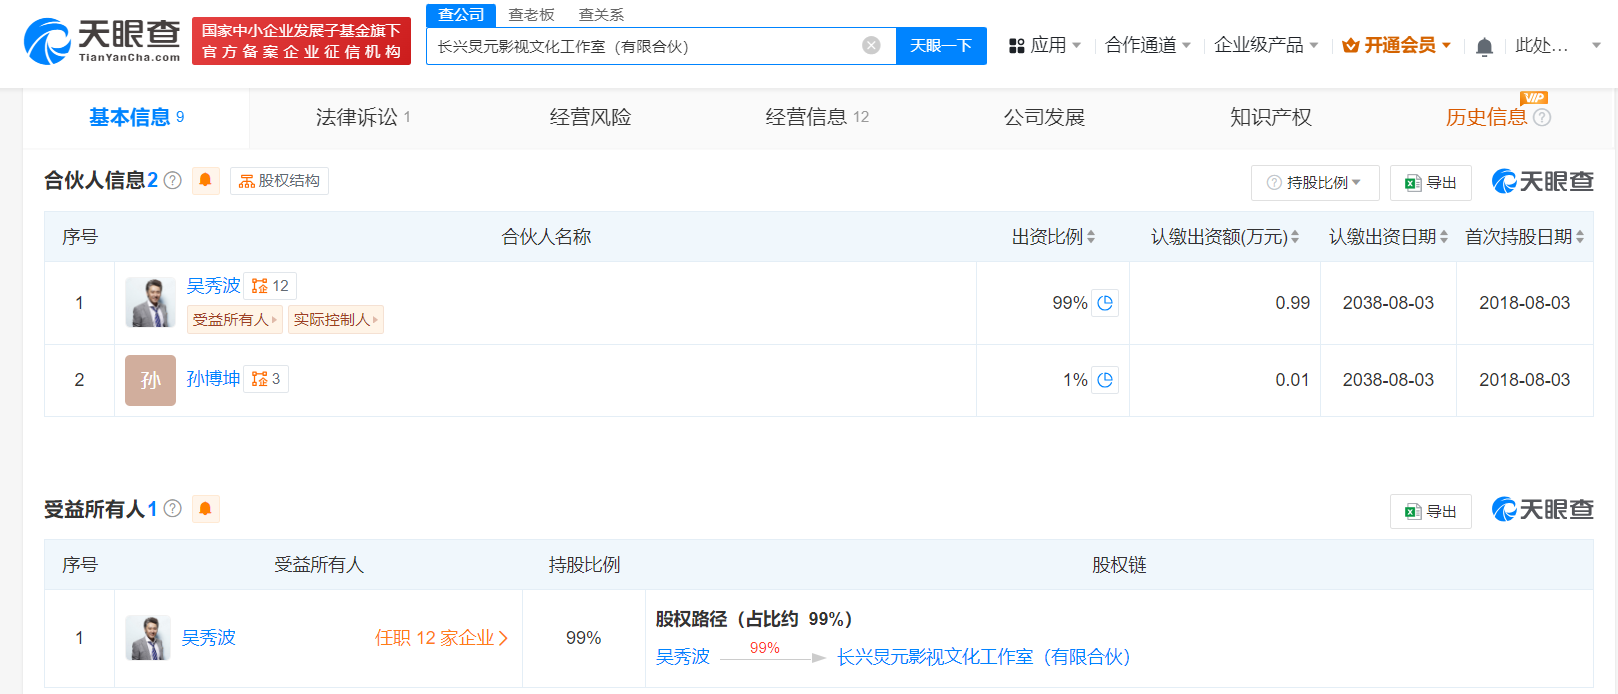The image size is (1618, 694).
Task: Select the 查老板 search tab
Action: coord(531,15)
